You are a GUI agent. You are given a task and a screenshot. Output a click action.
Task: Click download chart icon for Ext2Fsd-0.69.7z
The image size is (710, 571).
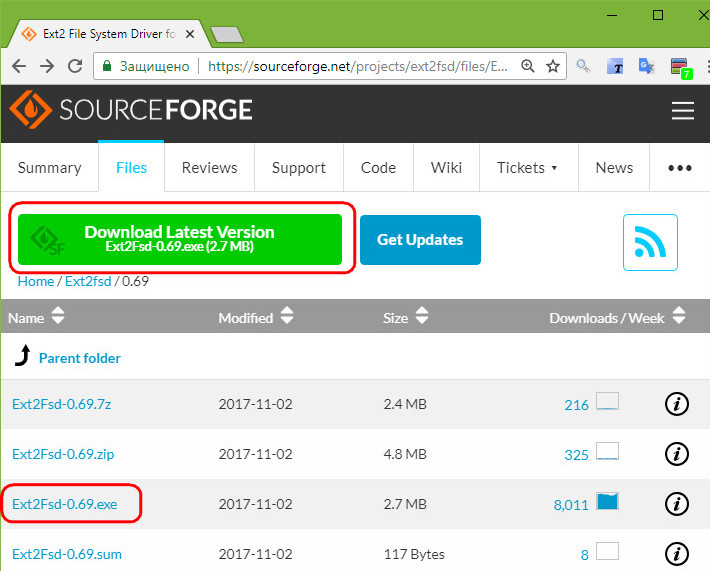pos(607,401)
